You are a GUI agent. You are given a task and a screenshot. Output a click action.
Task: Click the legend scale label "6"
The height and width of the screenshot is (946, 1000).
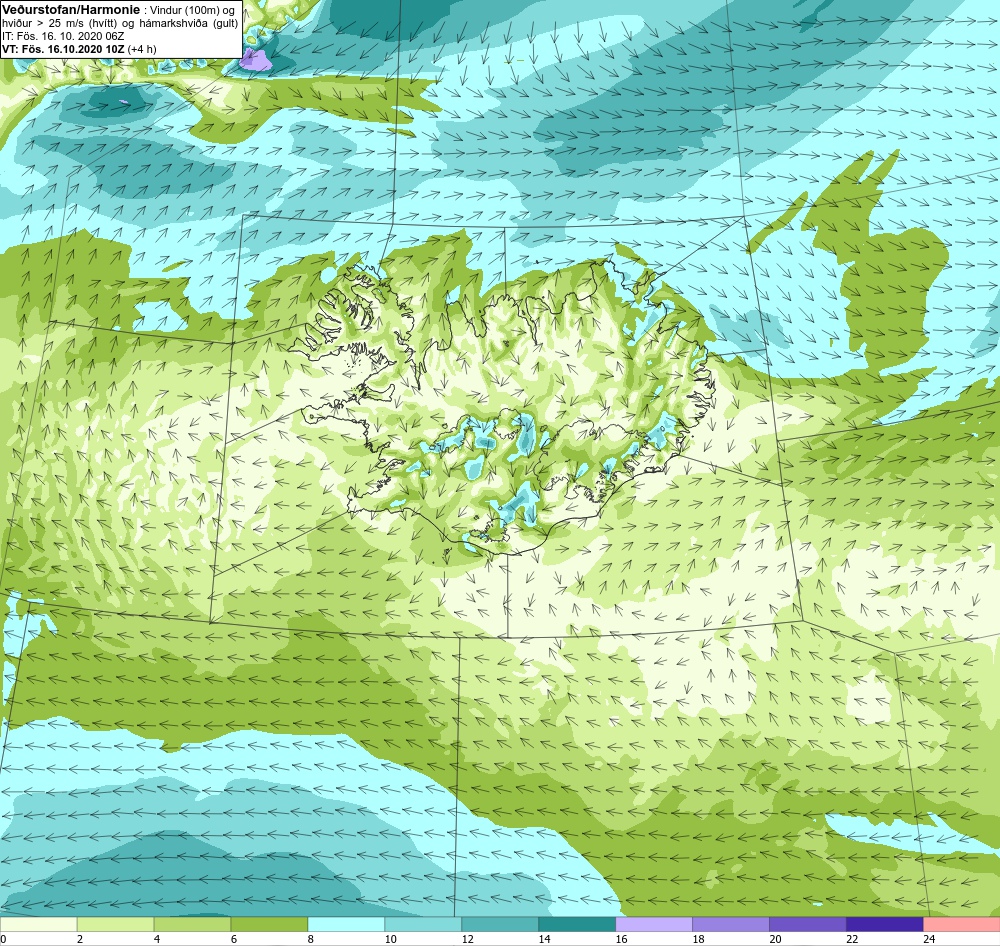234,939
